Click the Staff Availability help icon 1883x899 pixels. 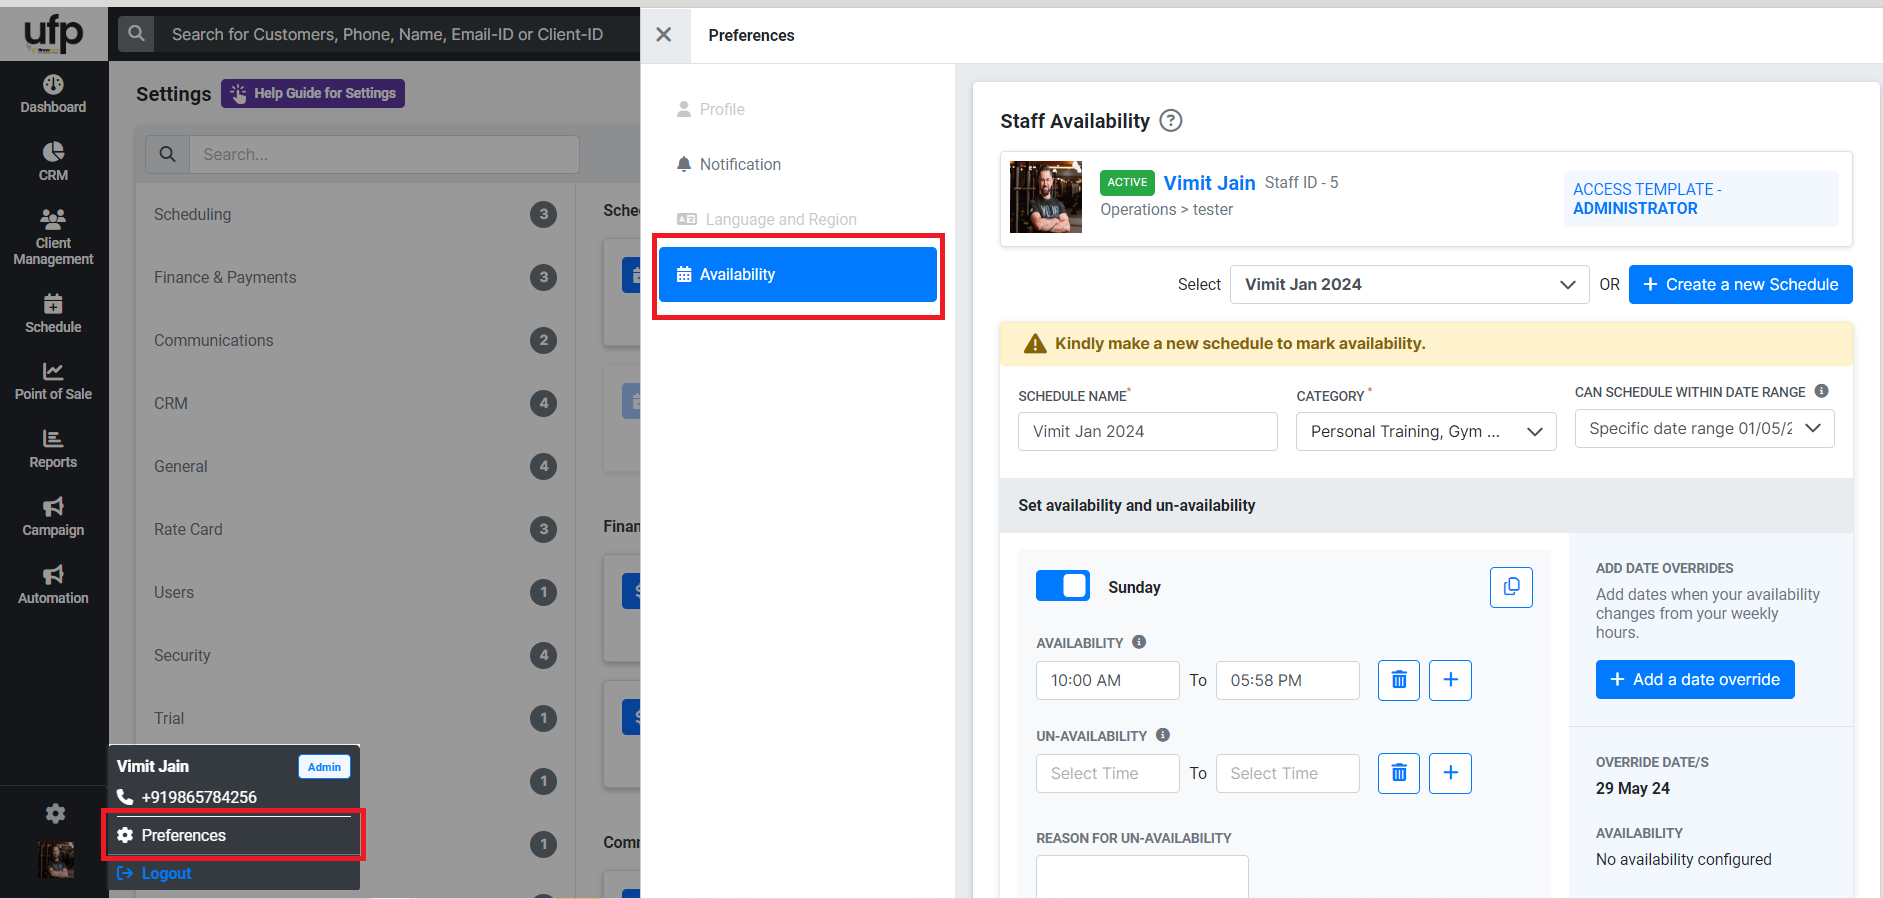point(1170,121)
